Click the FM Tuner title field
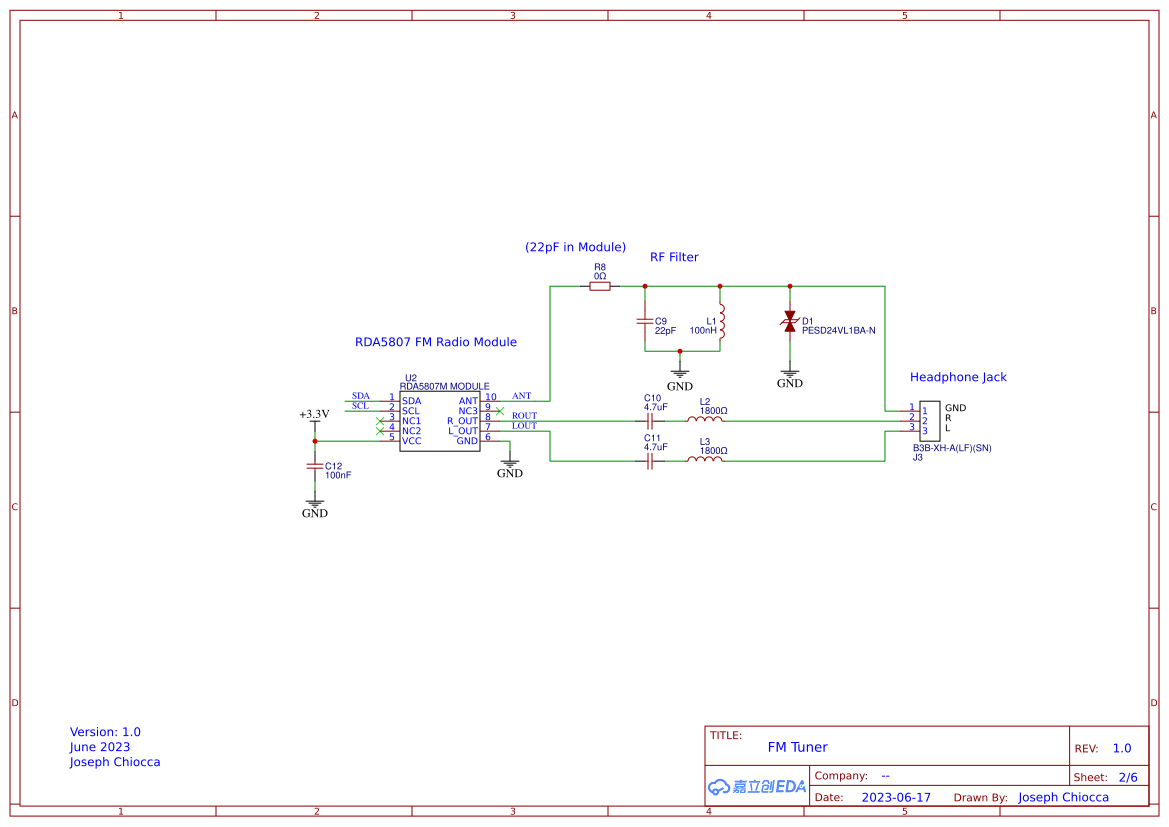 (798, 747)
